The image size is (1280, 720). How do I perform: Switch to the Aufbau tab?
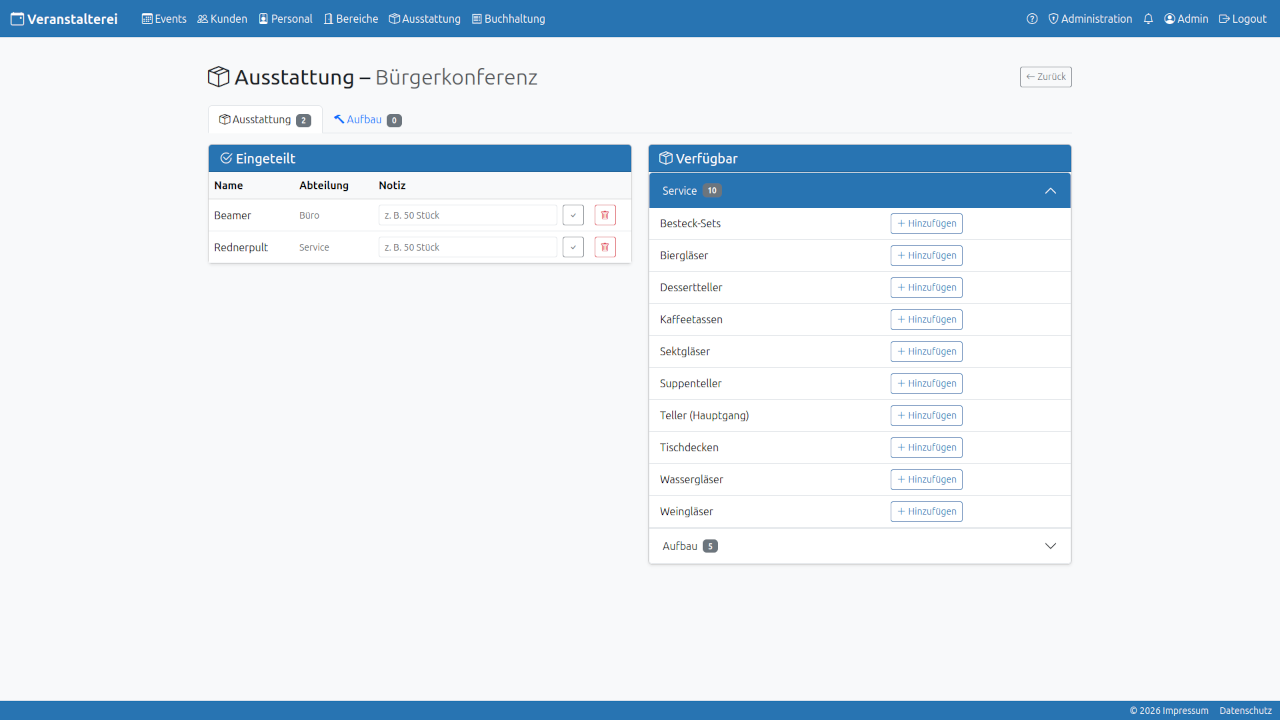point(368,120)
